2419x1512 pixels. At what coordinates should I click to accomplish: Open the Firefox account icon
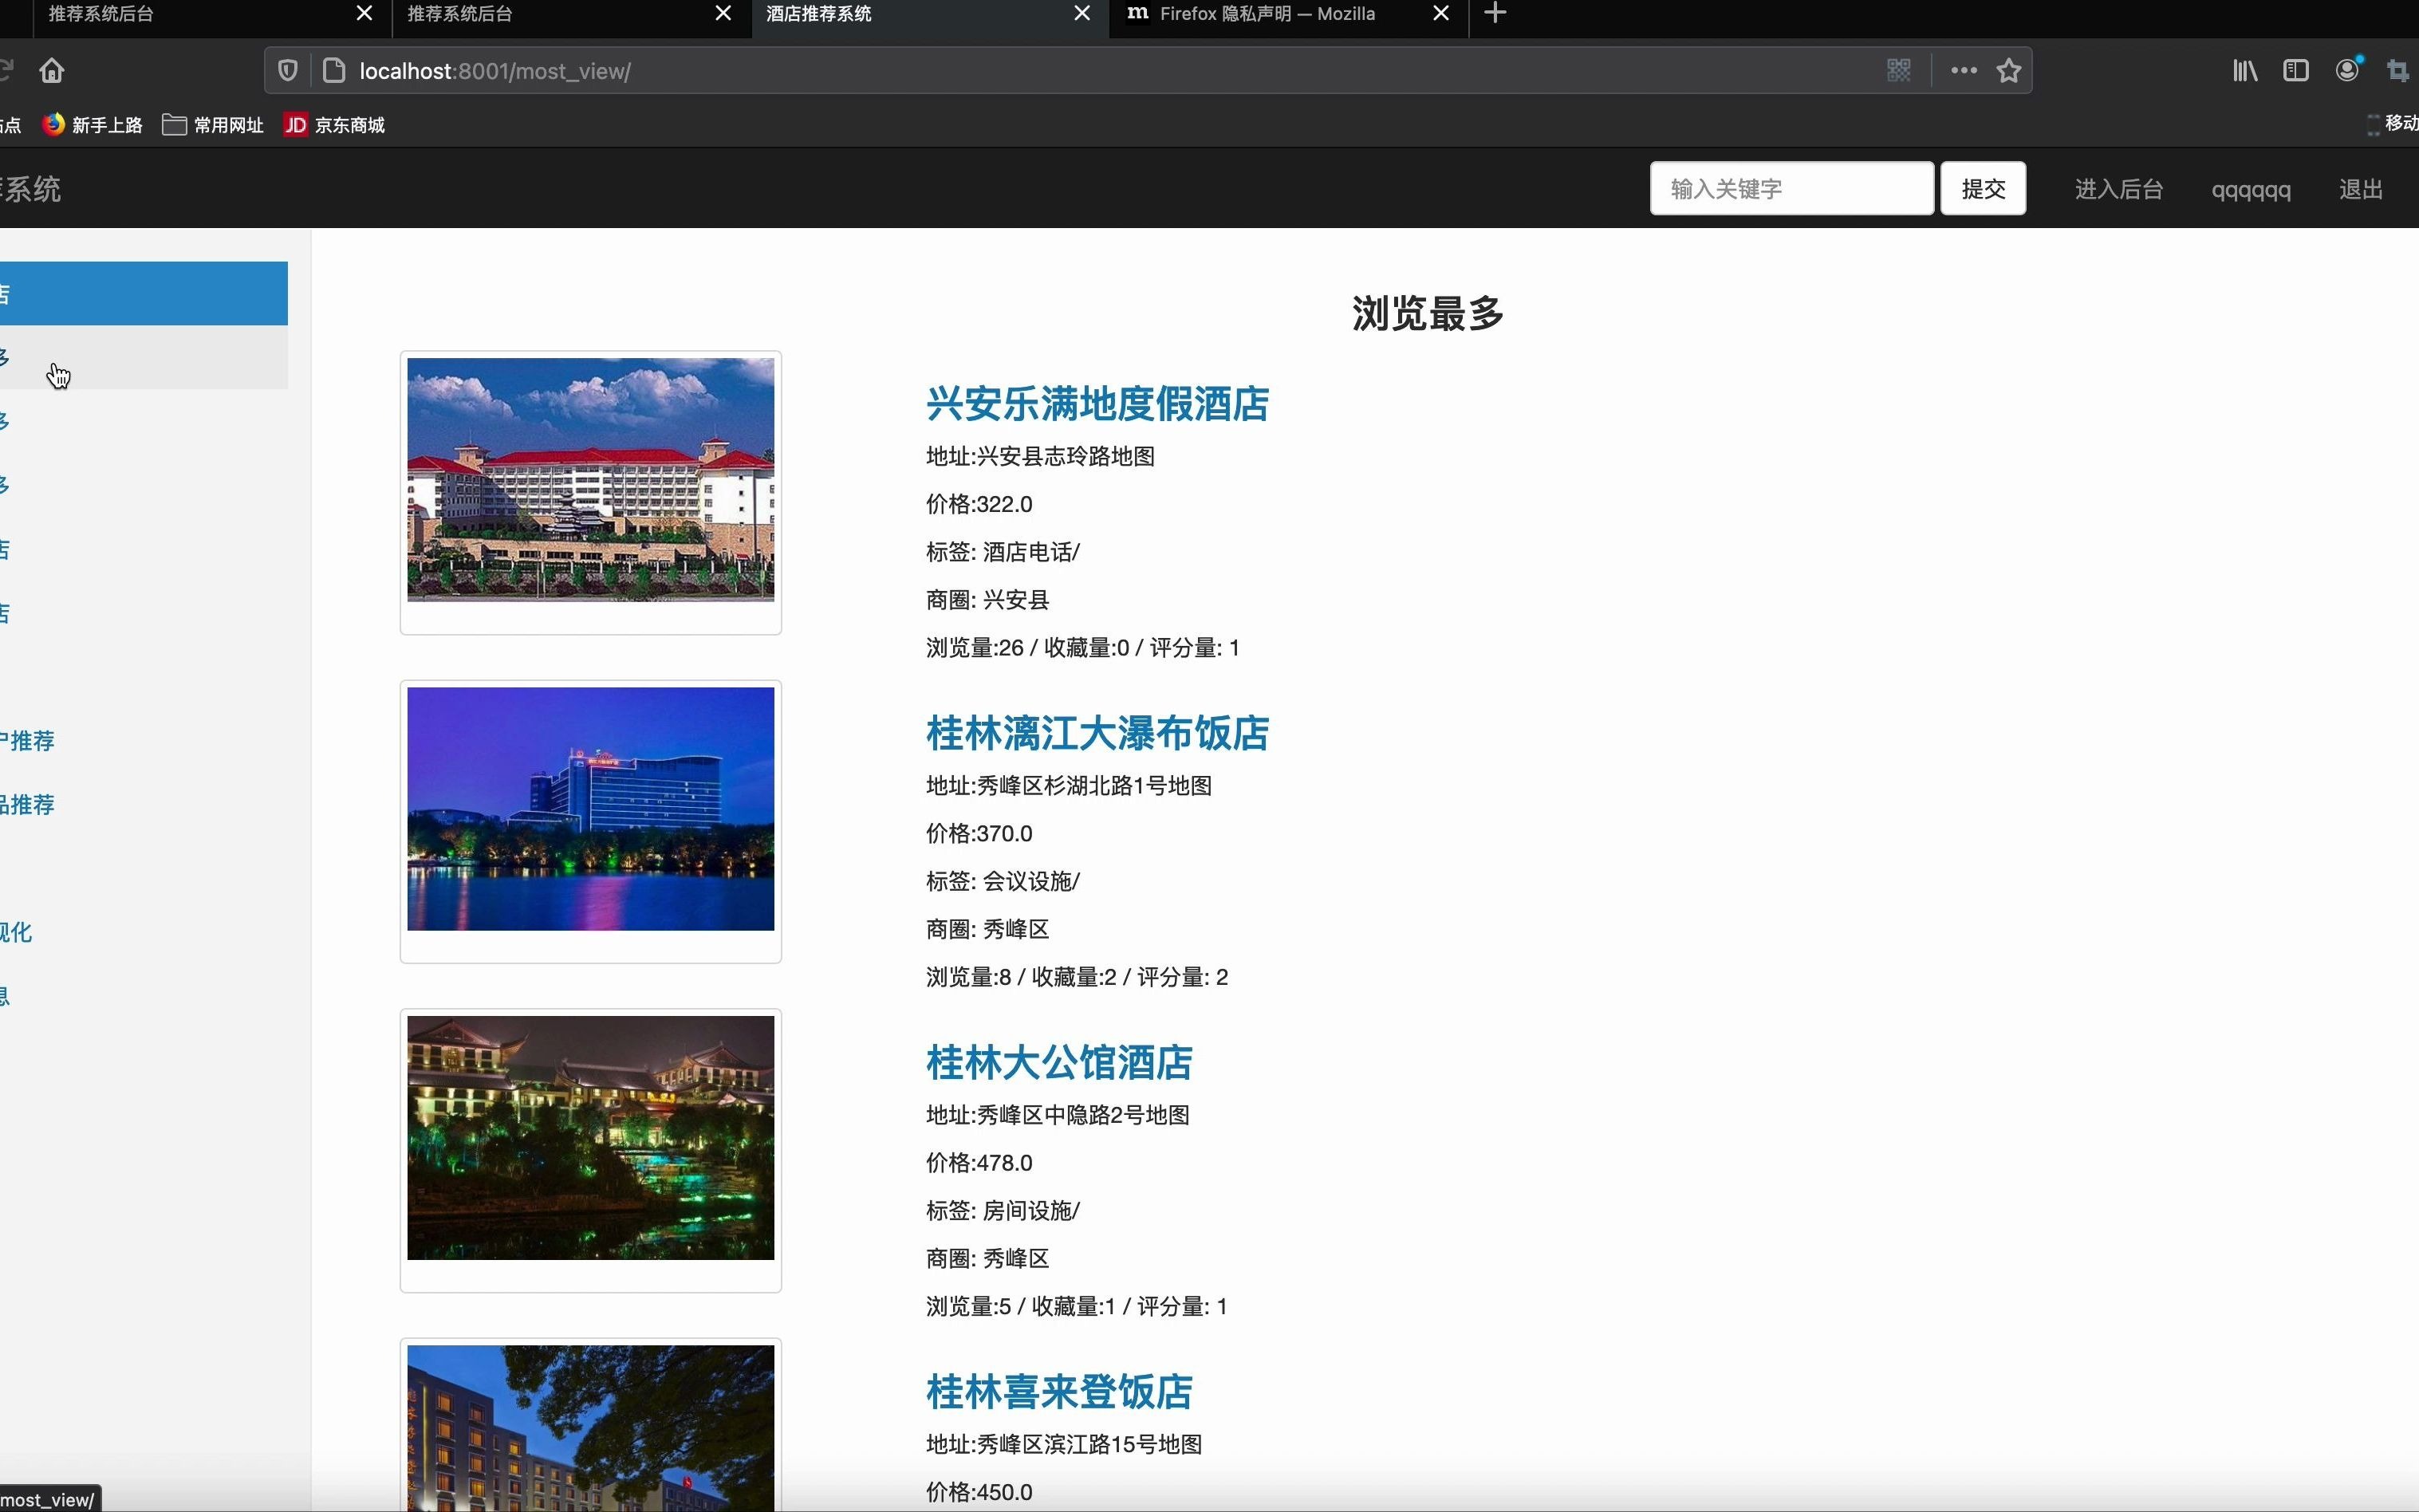click(2348, 70)
